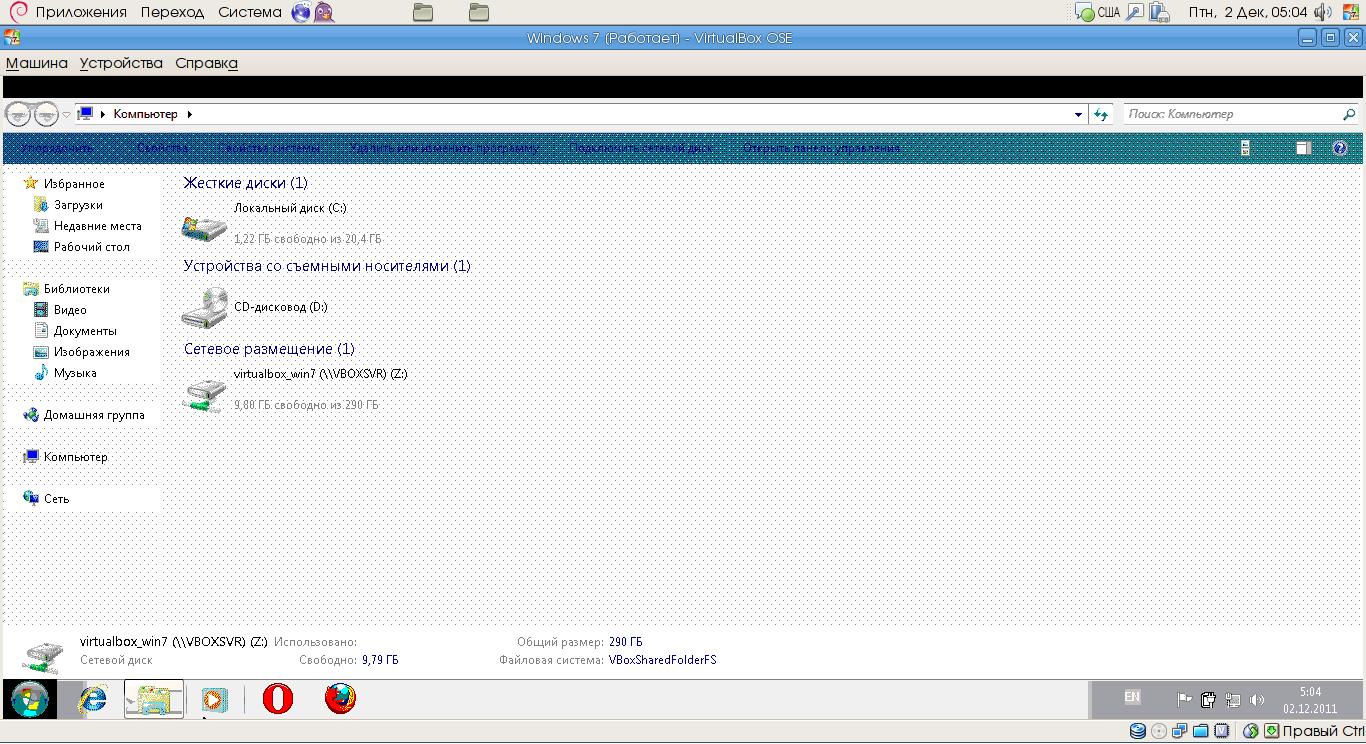This screenshot has width=1366, height=744.
Task: Click the VirtualBox hard disk status icon
Action: pyautogui.click(x=1138, y=731)
